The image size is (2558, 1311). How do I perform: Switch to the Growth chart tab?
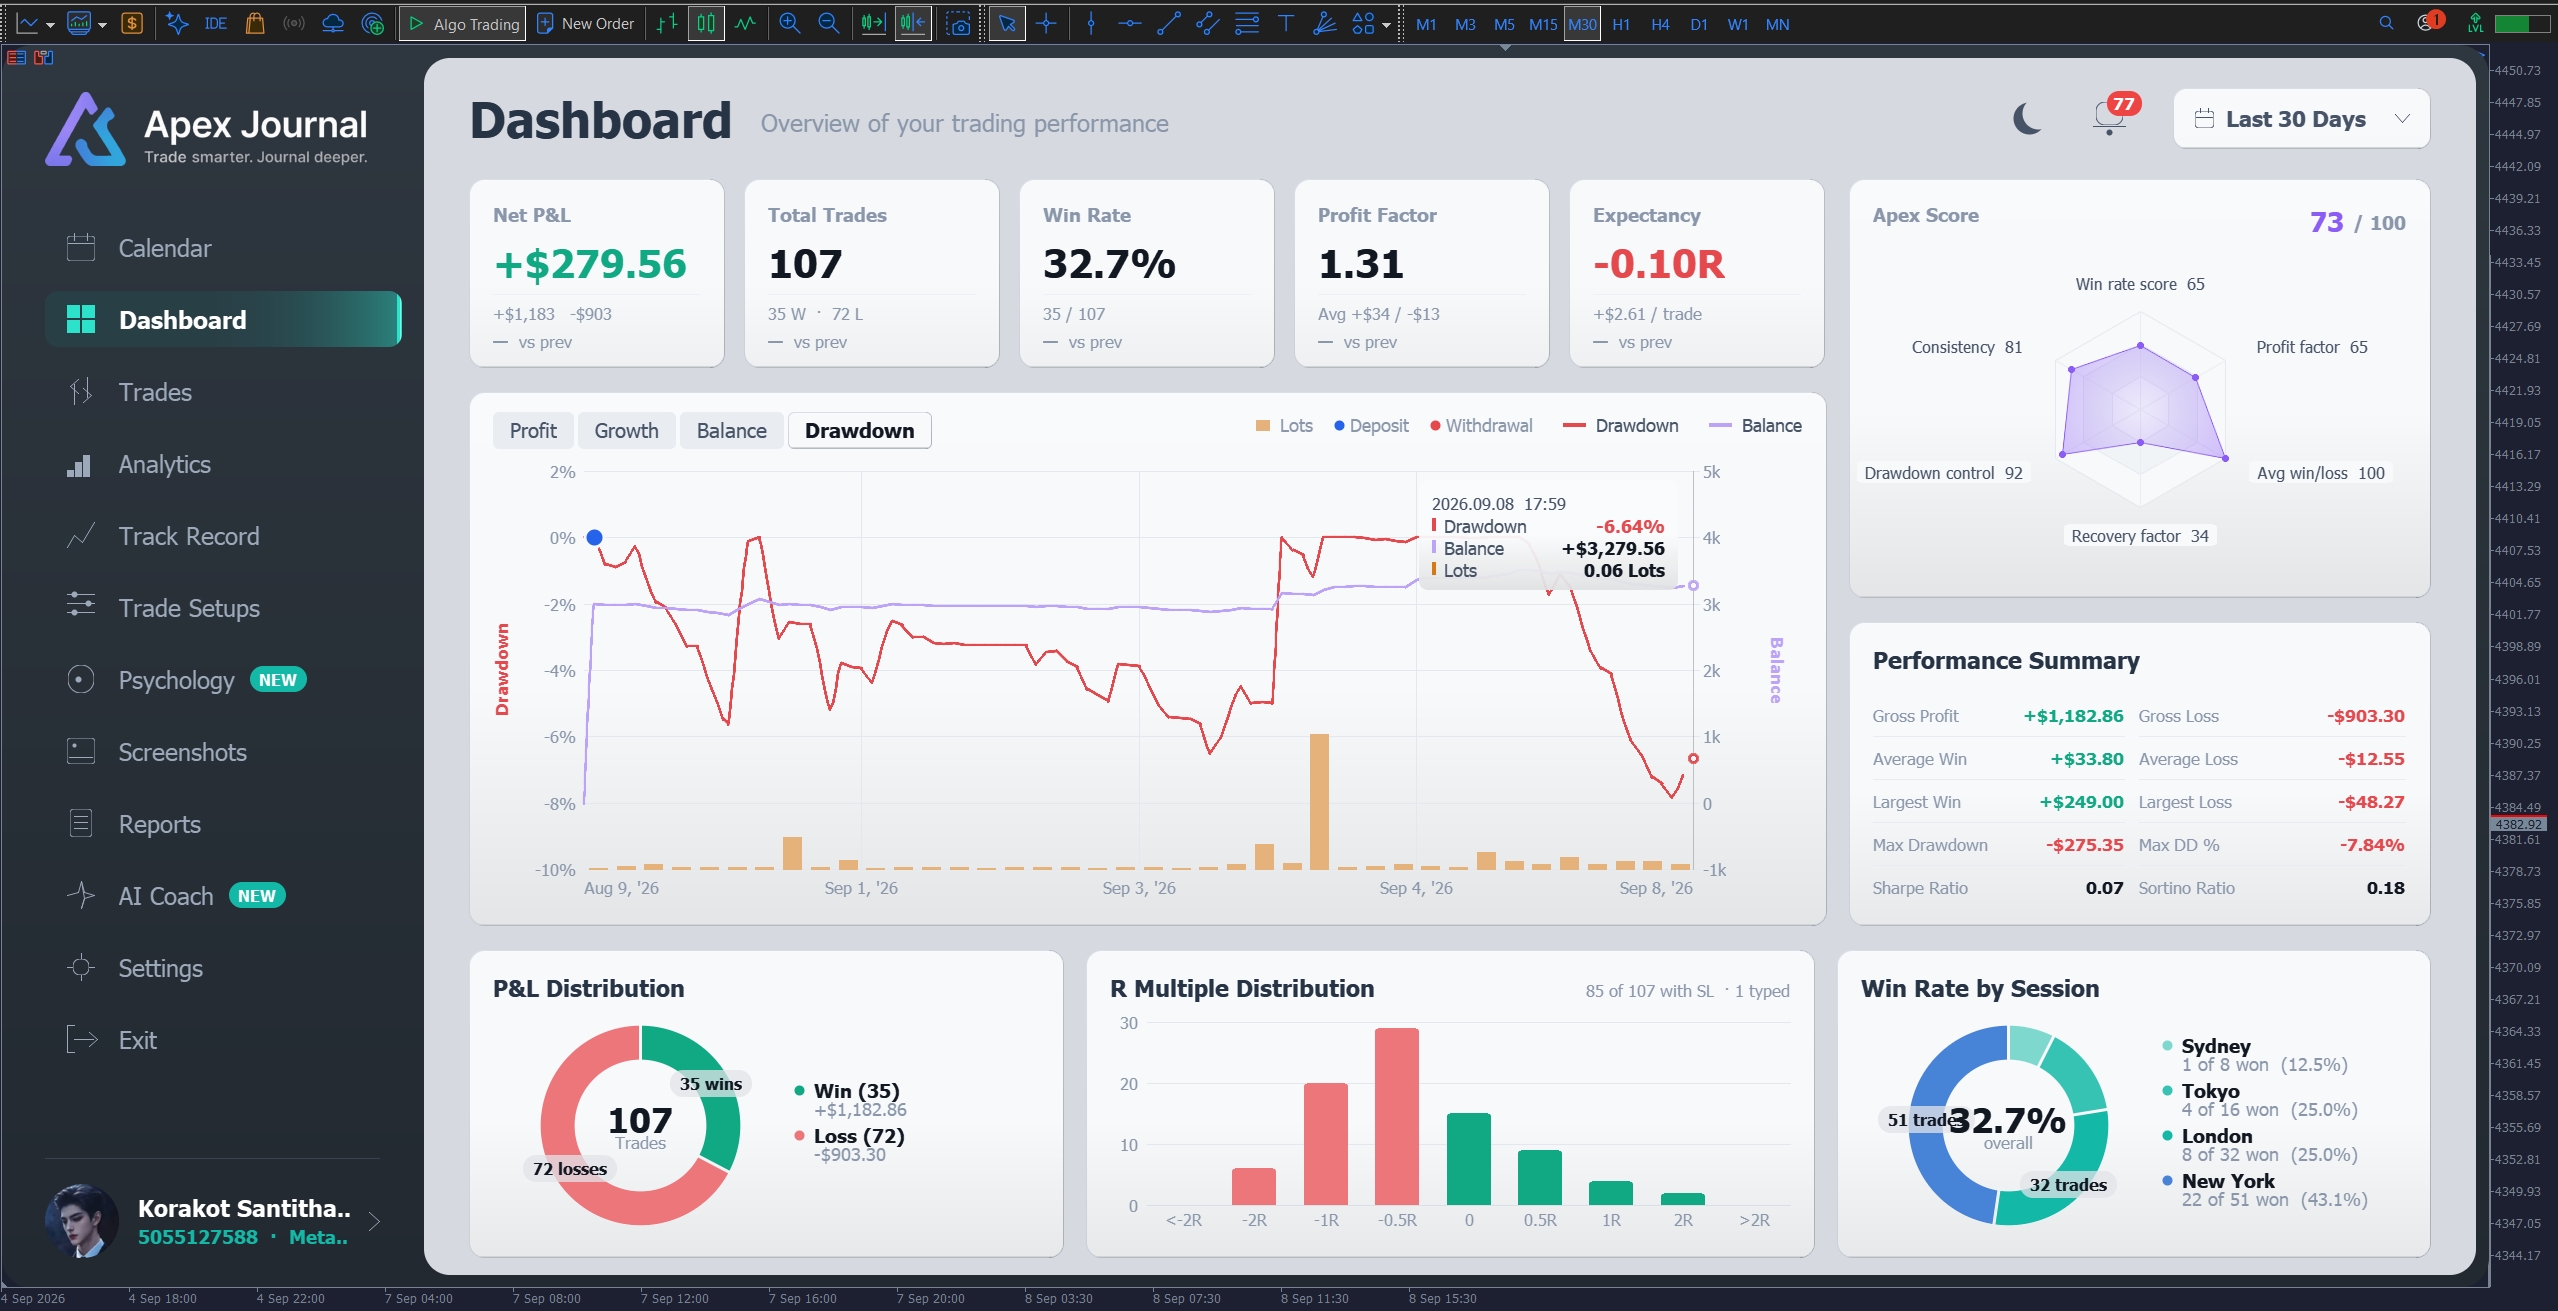click(x=626, y=431)
